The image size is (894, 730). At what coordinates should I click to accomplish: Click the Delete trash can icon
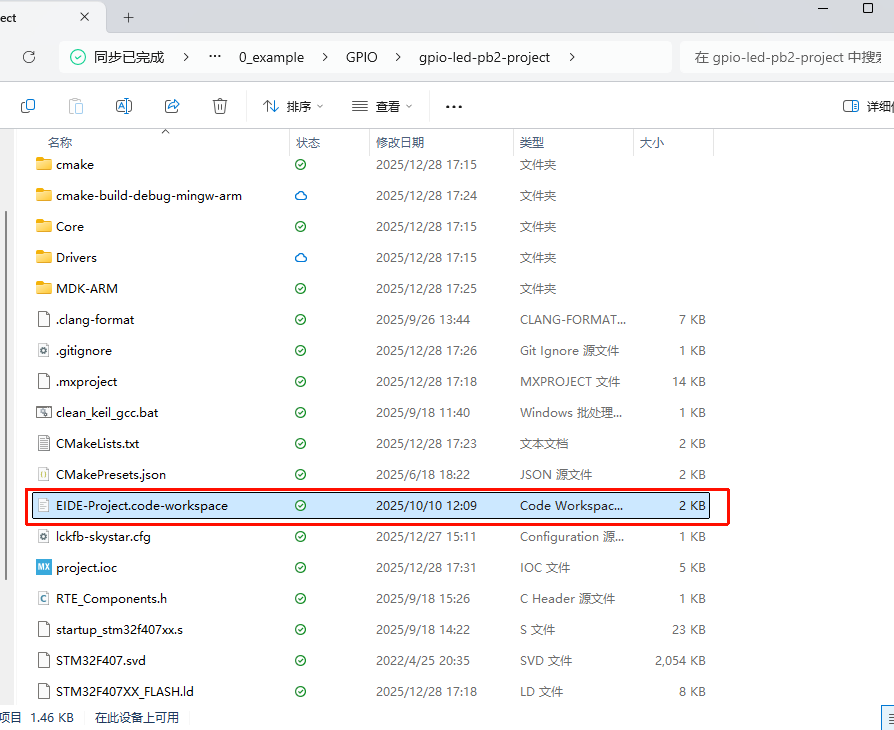pyautogui.click(x=220, y=106)
